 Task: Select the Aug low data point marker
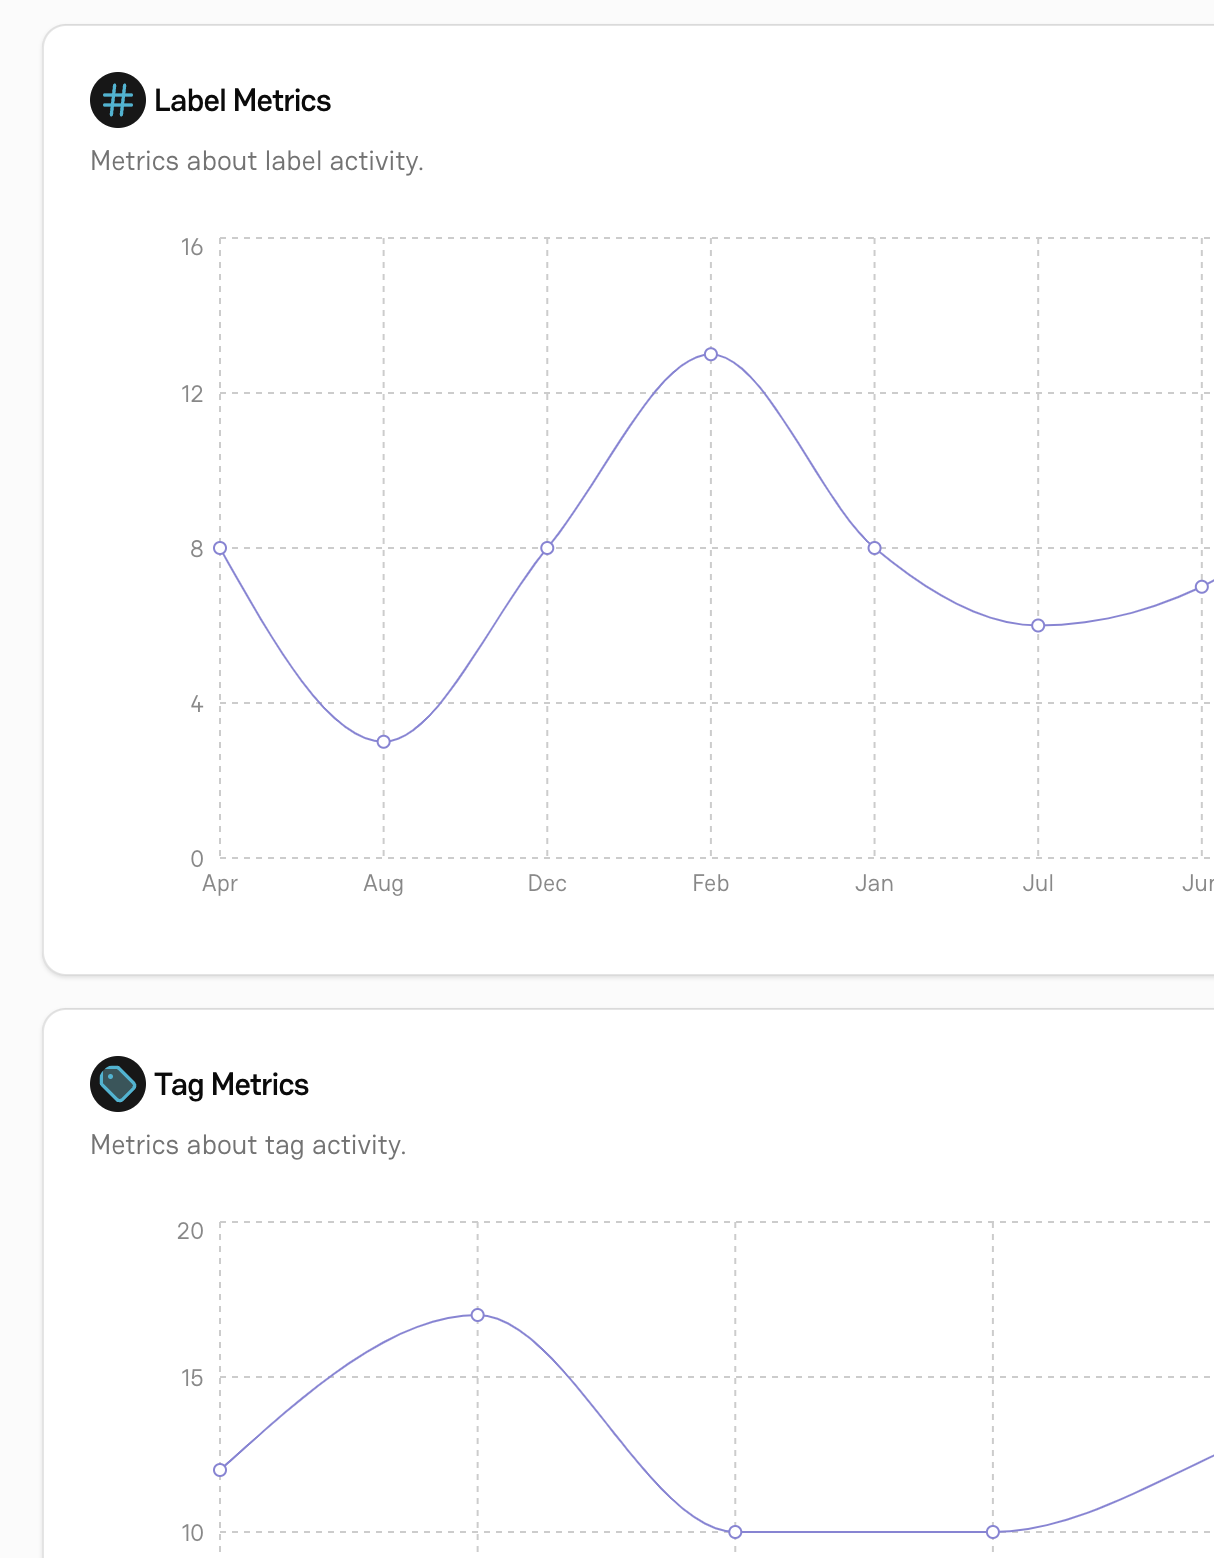pyautogui.click(x=384, y=742)
